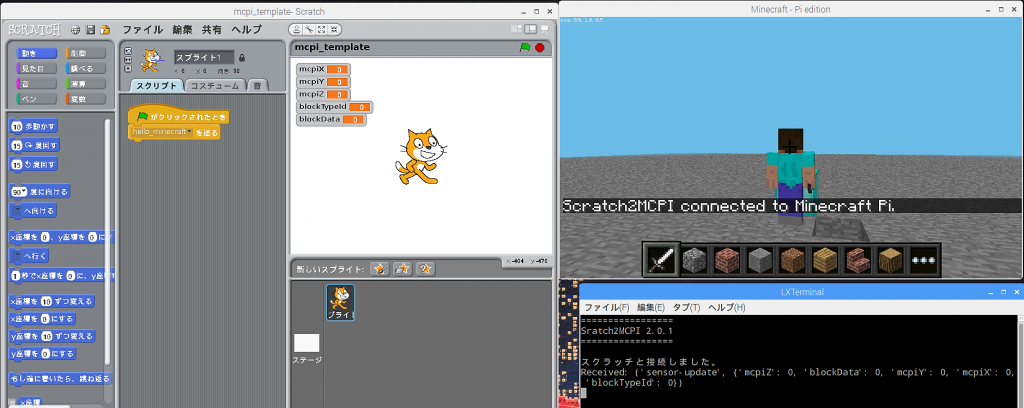Screen dimensions: 1024x408
Task: Open the へ行く target dropdown
Action: pos(18,256)
